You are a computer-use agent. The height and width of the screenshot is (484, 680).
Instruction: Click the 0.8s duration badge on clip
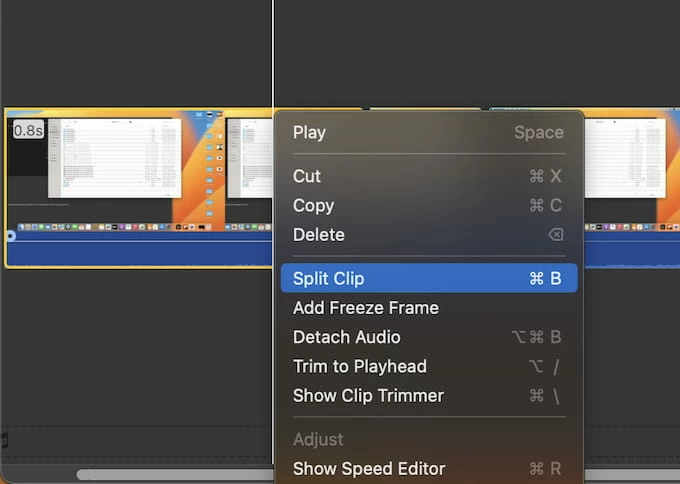tap(28, 130)
